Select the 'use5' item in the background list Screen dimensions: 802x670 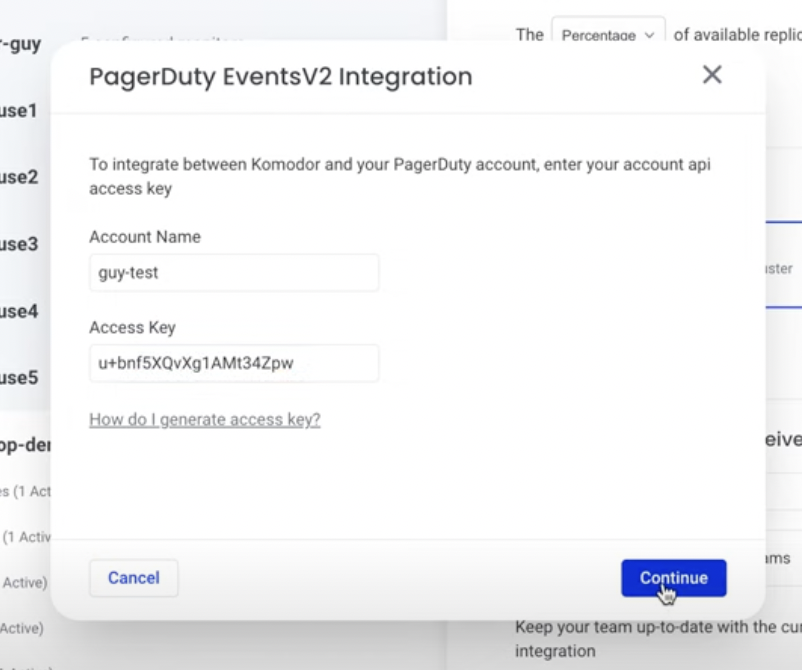pos(19,377)
